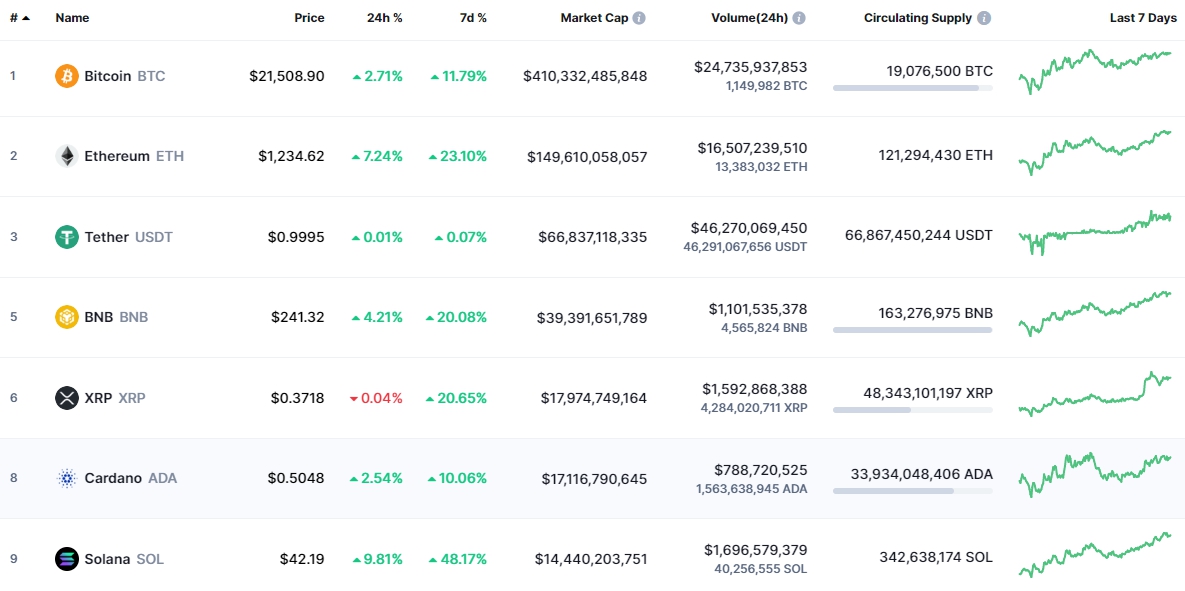Click the XRP coin logo
This screenshot has width=1185, height=591.
coord(67,398)
